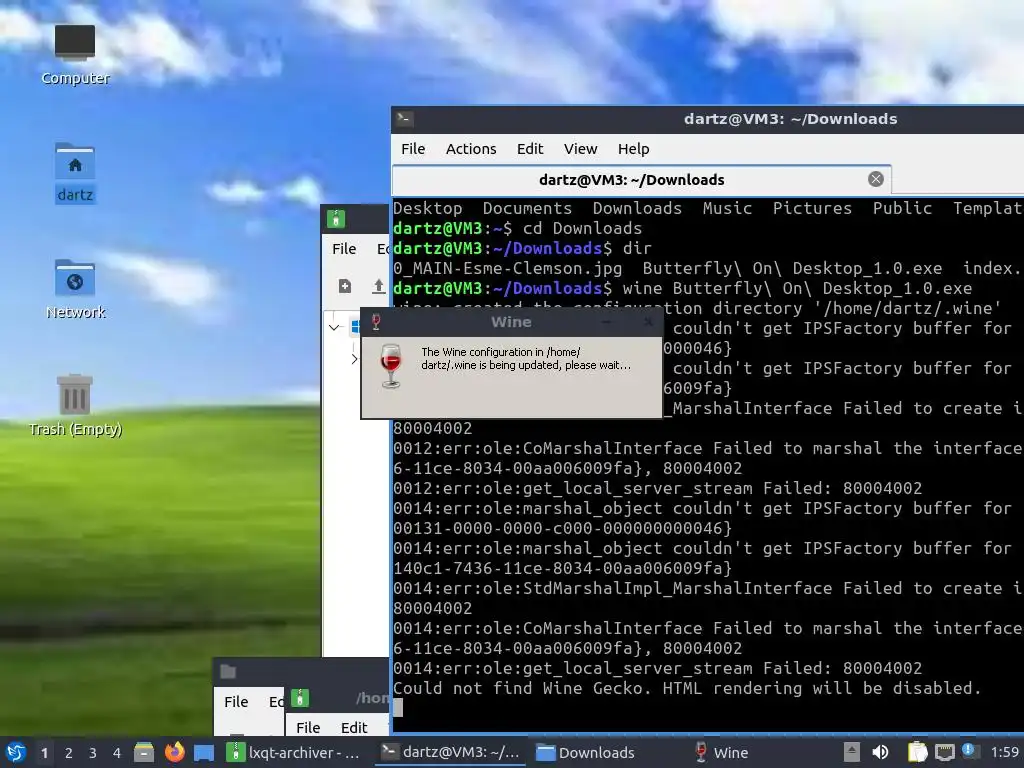Open the dartz home folder icon
The image size is (1024, 768).
pos(74,172)
